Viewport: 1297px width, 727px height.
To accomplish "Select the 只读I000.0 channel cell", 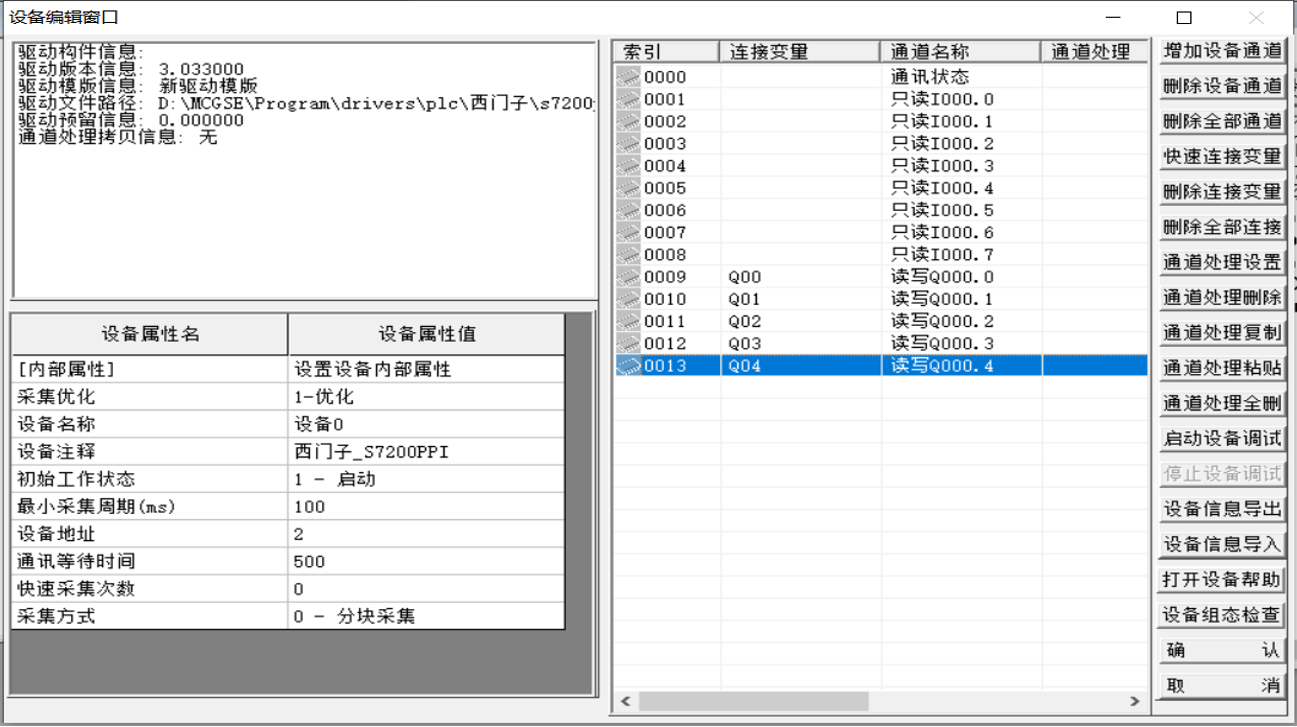I will click(x=961, y=99).
